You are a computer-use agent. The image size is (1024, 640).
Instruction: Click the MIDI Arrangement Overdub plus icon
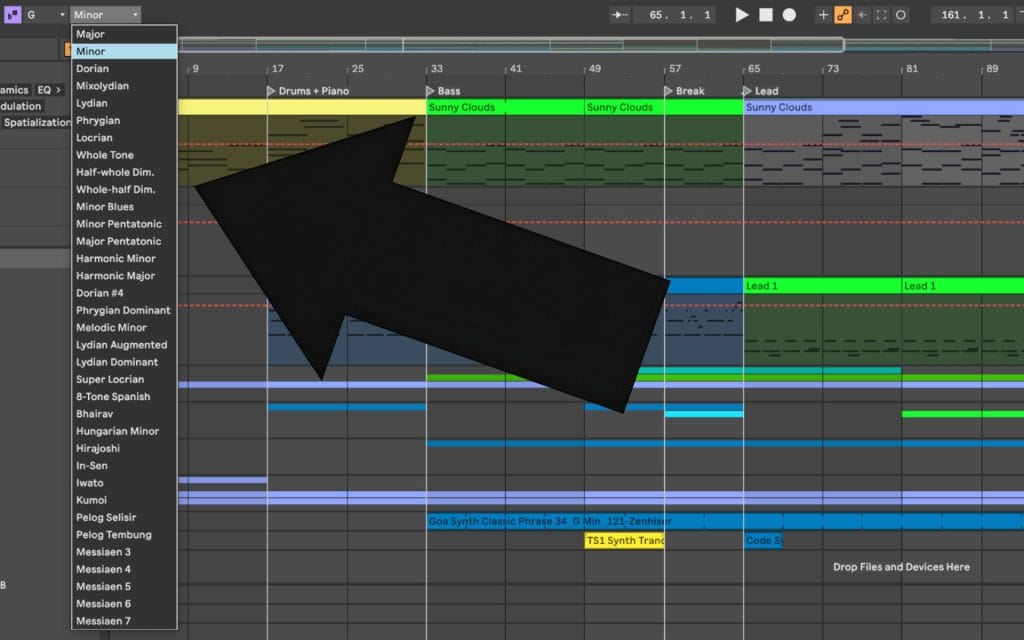click(x=823, y=15)
